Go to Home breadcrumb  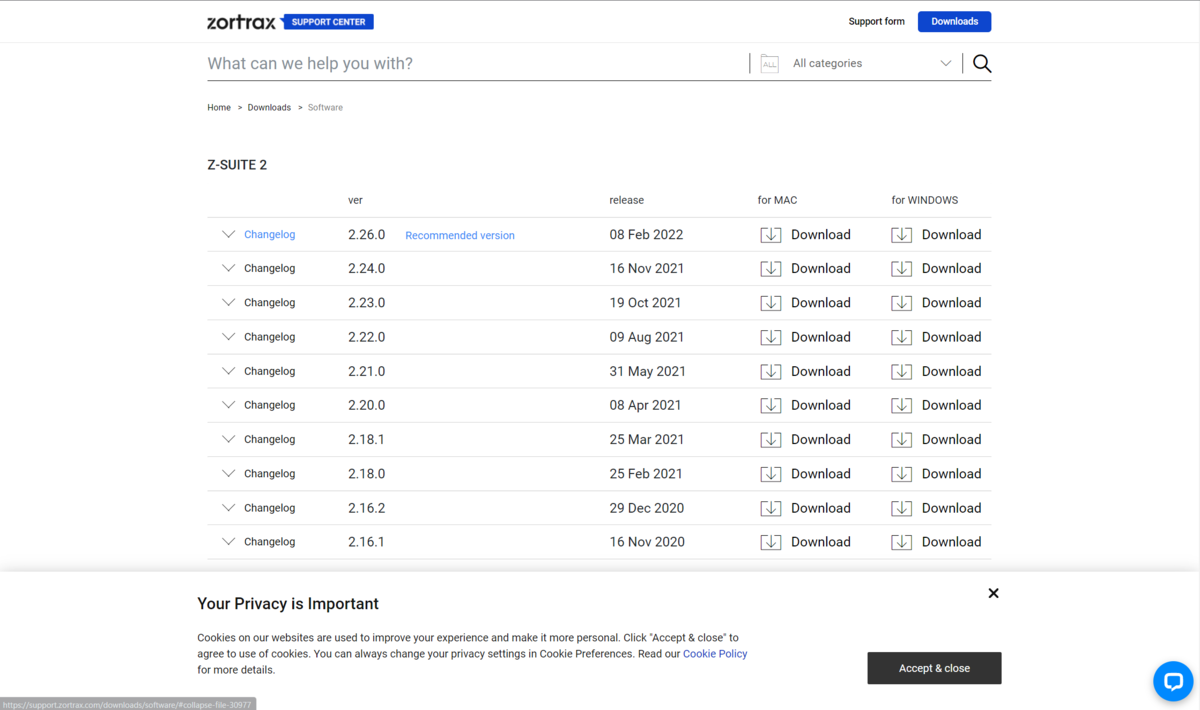[x=219, y=107]
